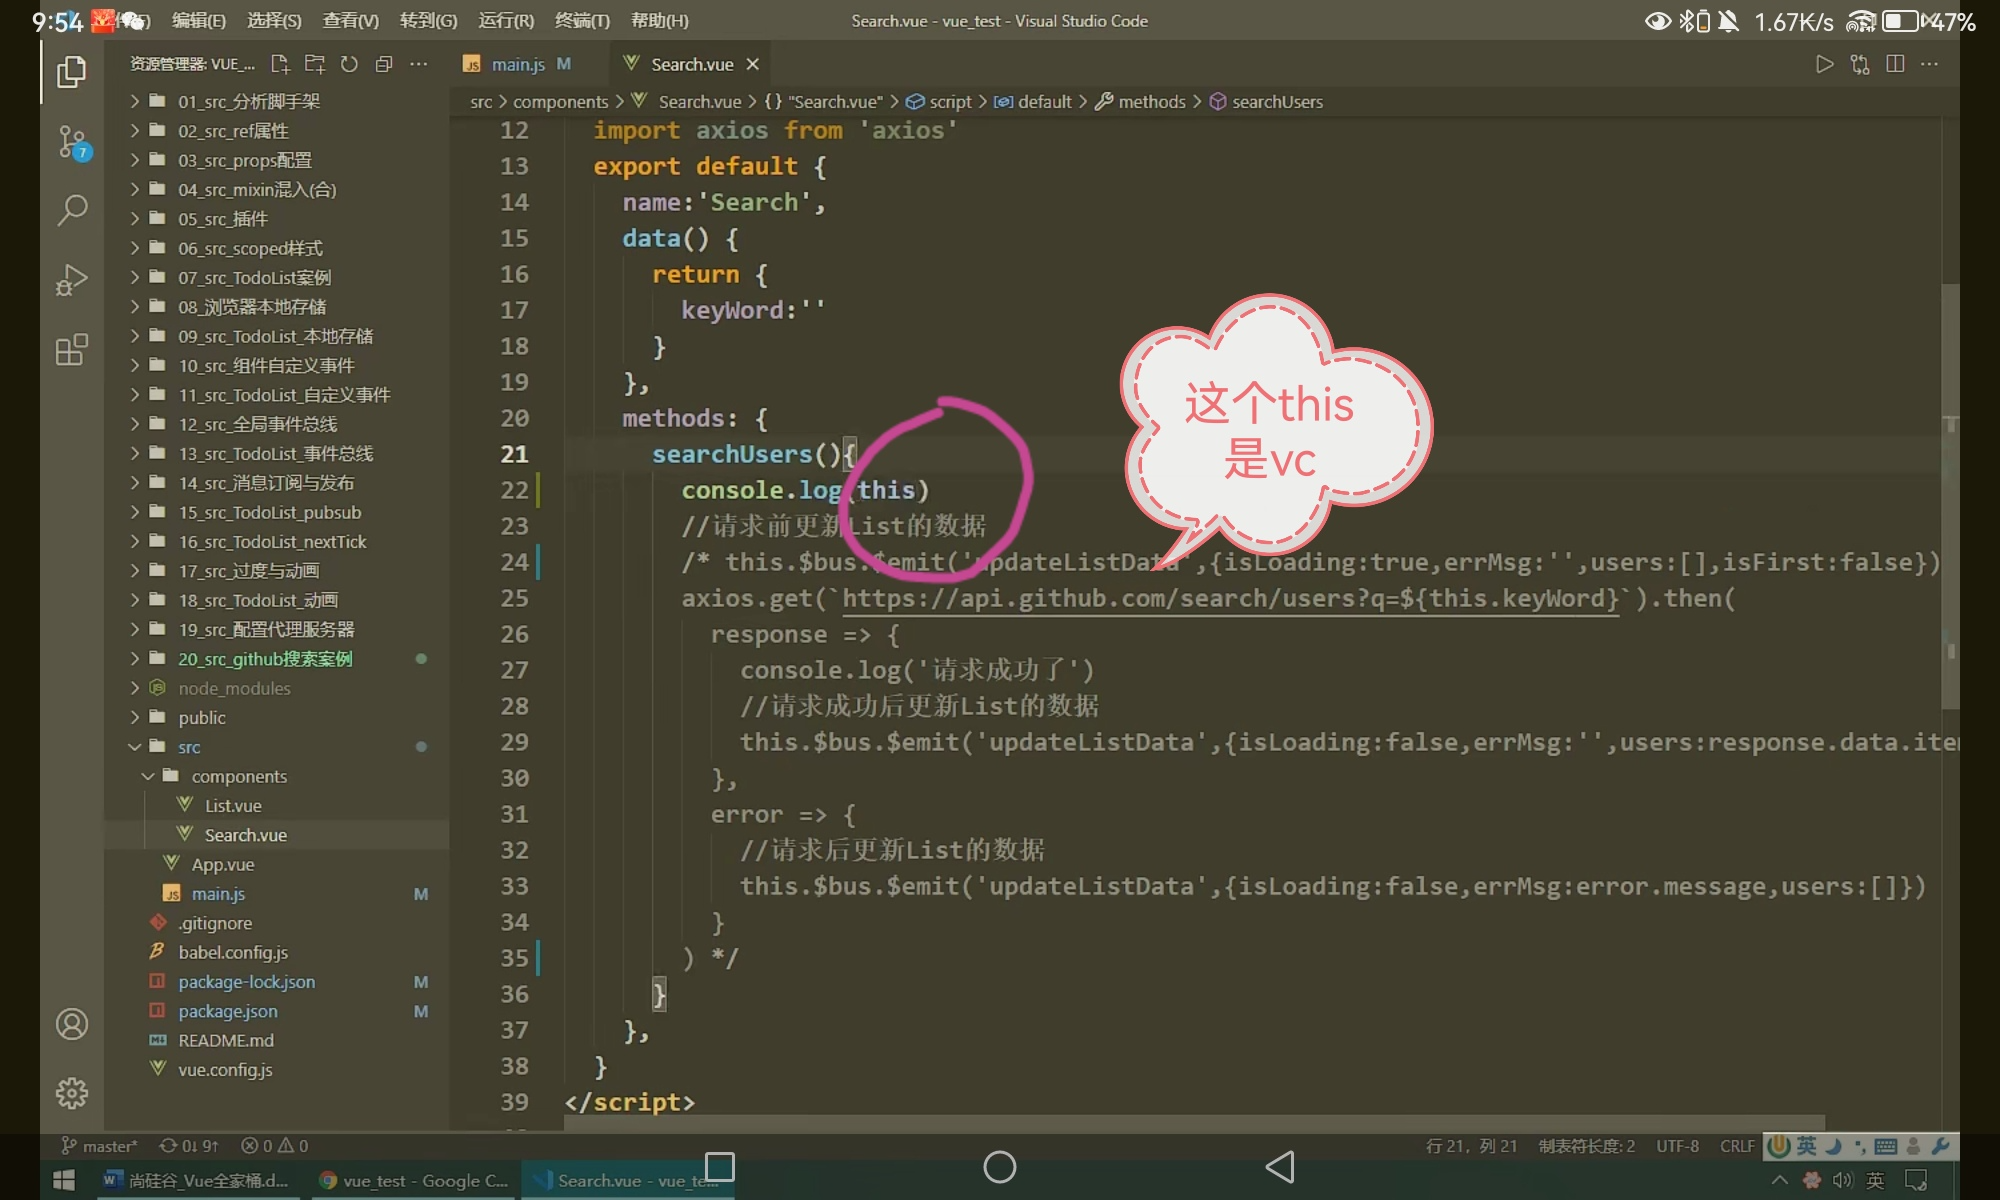The image size is (2000, 1200).
Task: Open List.vue in the explorer
Action: tap(233, 805)
